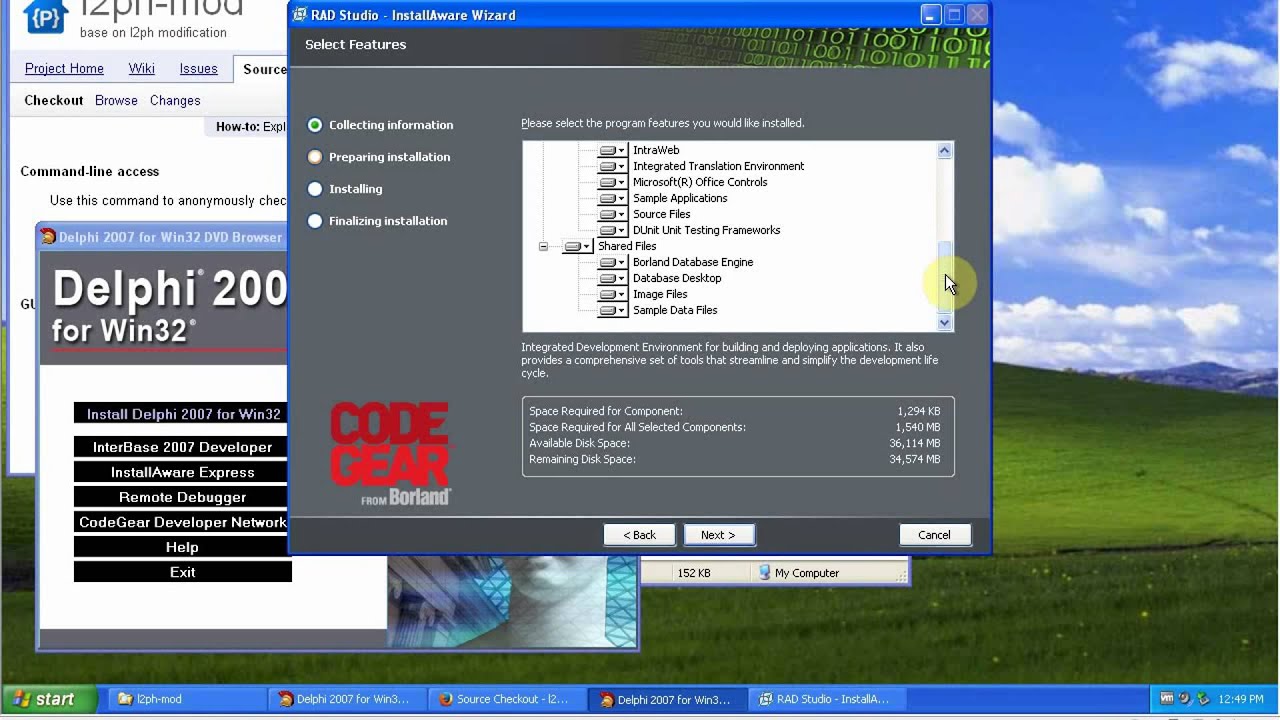Click feature list scrollbar up arrow
The height and width of the screenshot is (720, 1280).
944,150
